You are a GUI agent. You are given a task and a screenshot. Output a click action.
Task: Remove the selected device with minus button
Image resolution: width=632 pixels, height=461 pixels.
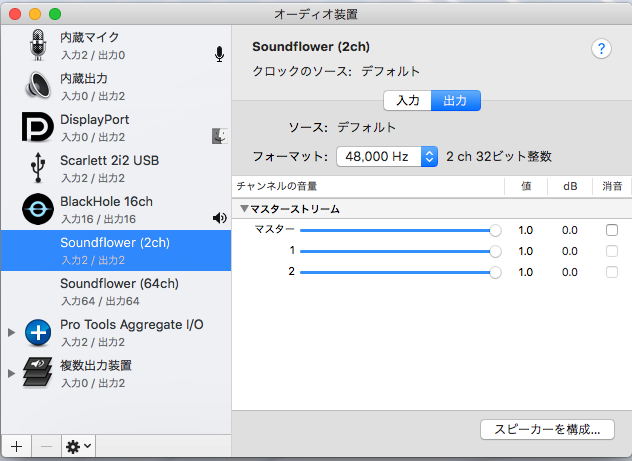point(46,446)
